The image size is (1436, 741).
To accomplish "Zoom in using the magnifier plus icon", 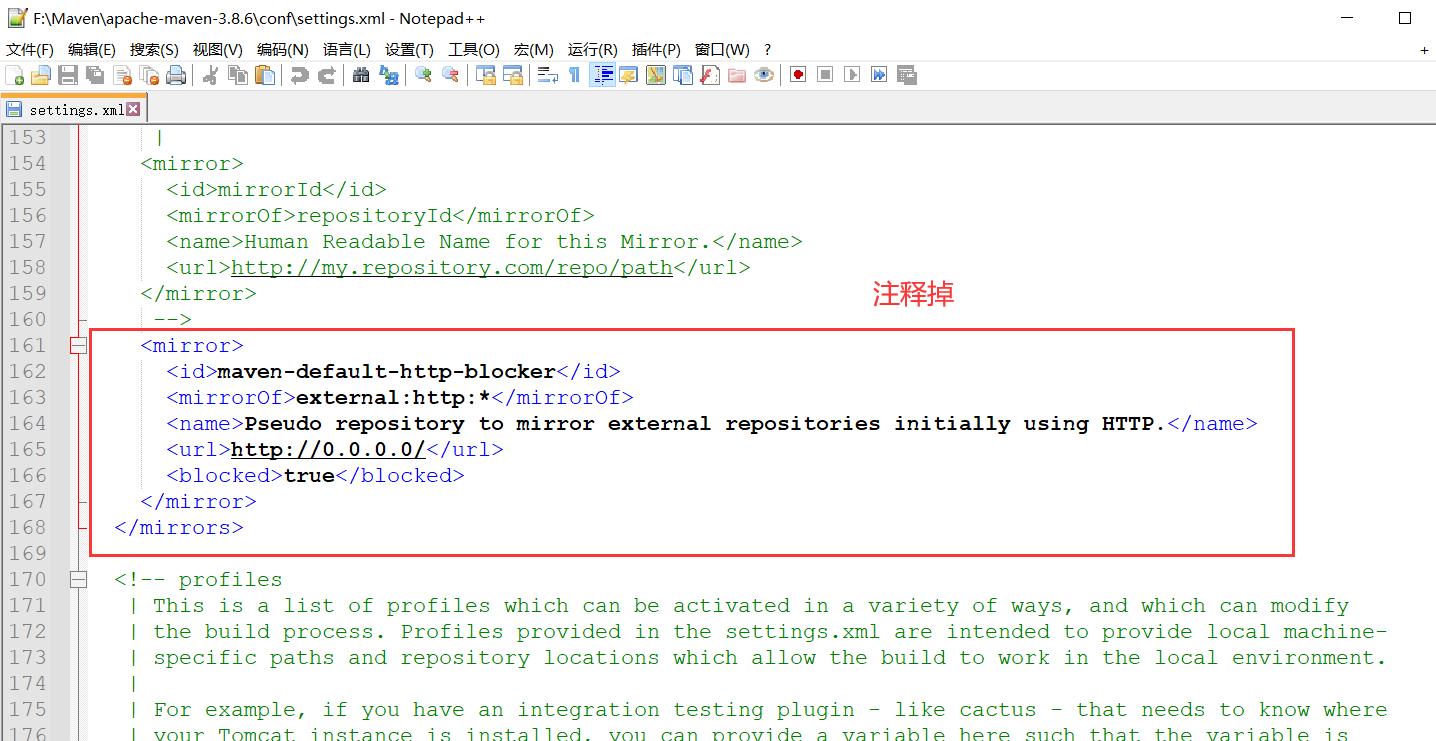I will point(423,75).
